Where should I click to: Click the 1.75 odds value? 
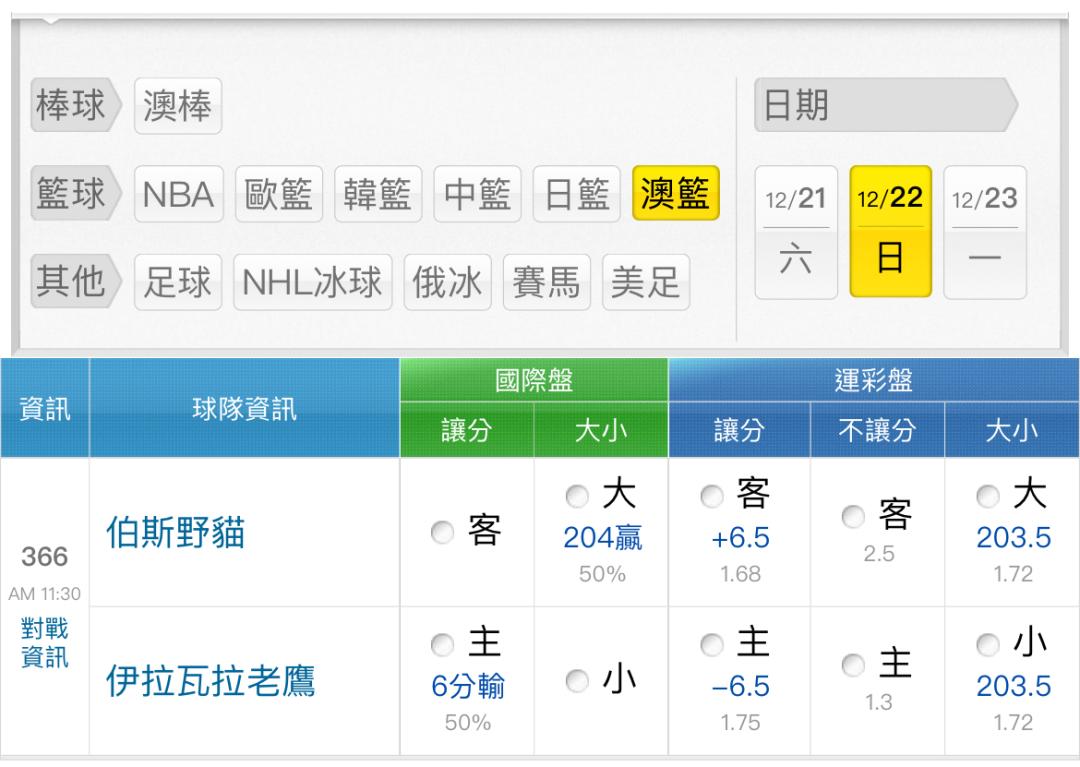click(740, 722)
